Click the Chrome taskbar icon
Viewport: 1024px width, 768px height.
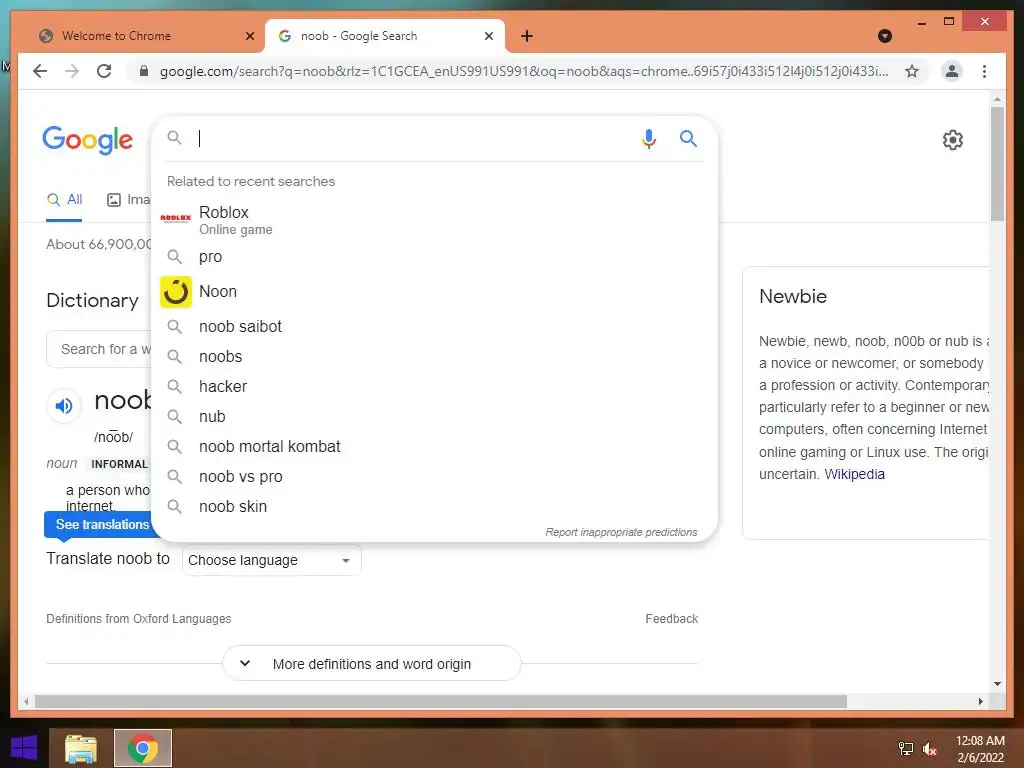click(x=143, y=748)
